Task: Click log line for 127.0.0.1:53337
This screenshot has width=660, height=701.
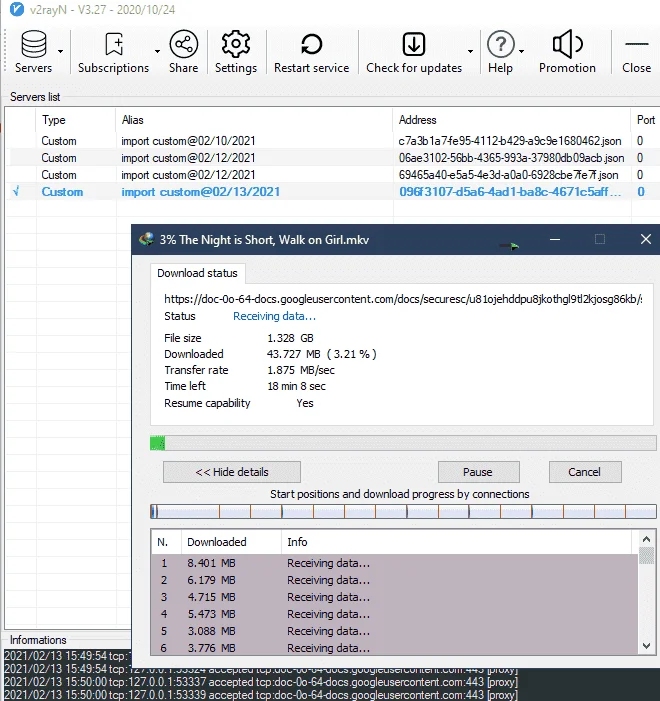Action: coord(261,682)
